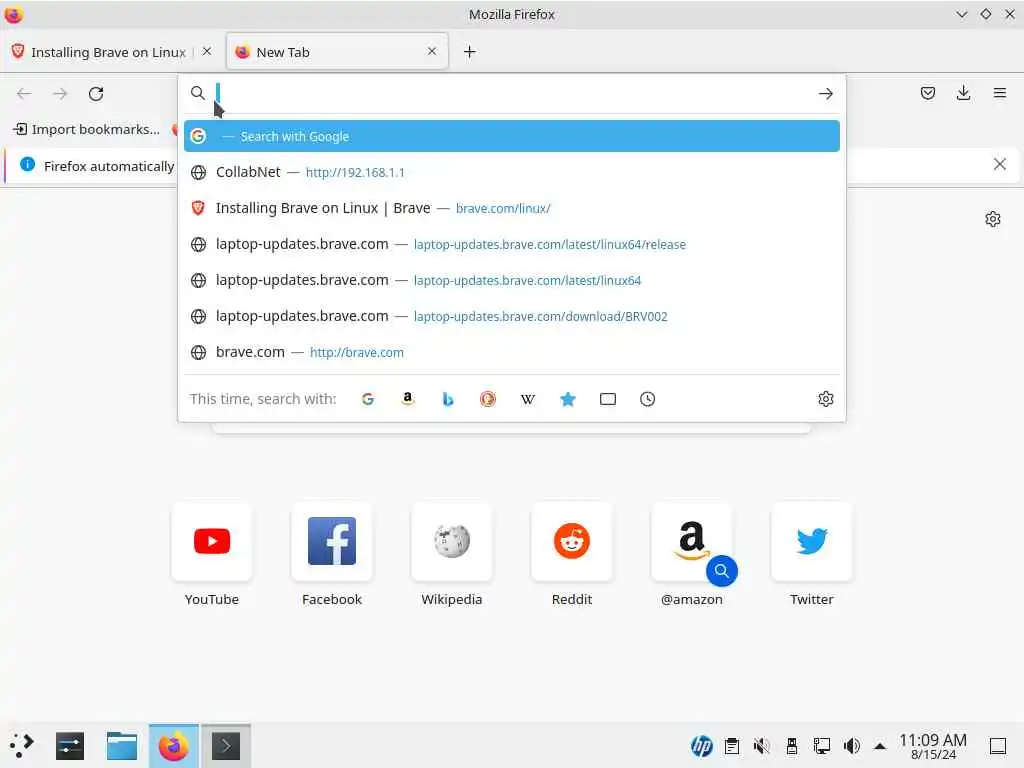
Task: Open the laptop-updates latest/linux64 suggestion
Action: 511,280
